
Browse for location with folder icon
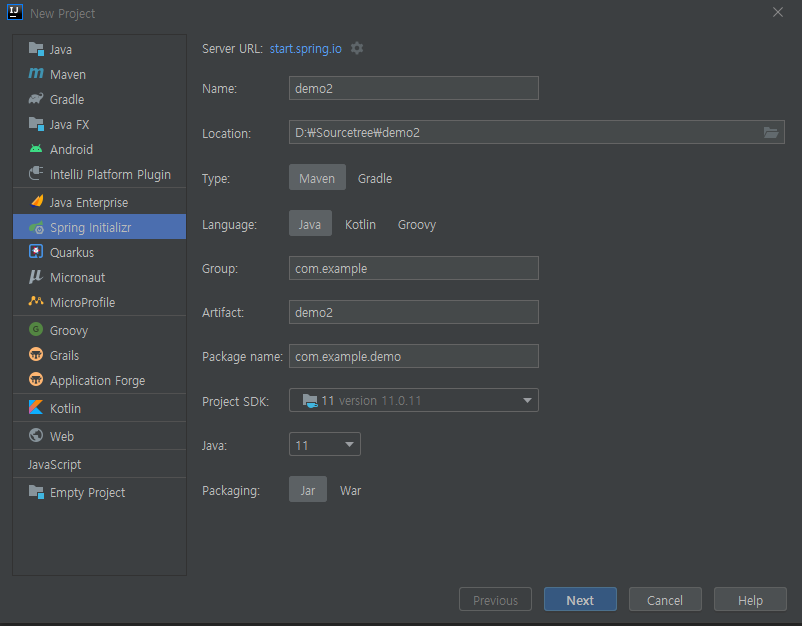[x=771, y=132]
